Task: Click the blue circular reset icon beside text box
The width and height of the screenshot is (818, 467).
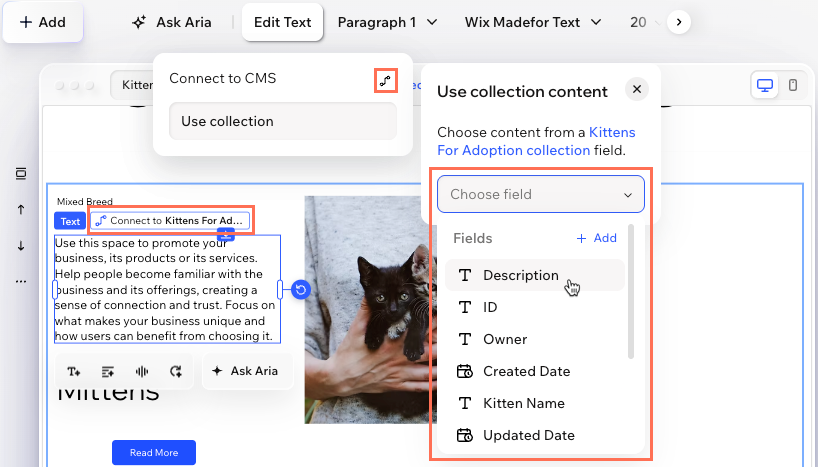Action: pyautogui.click(x=301, y=289)
